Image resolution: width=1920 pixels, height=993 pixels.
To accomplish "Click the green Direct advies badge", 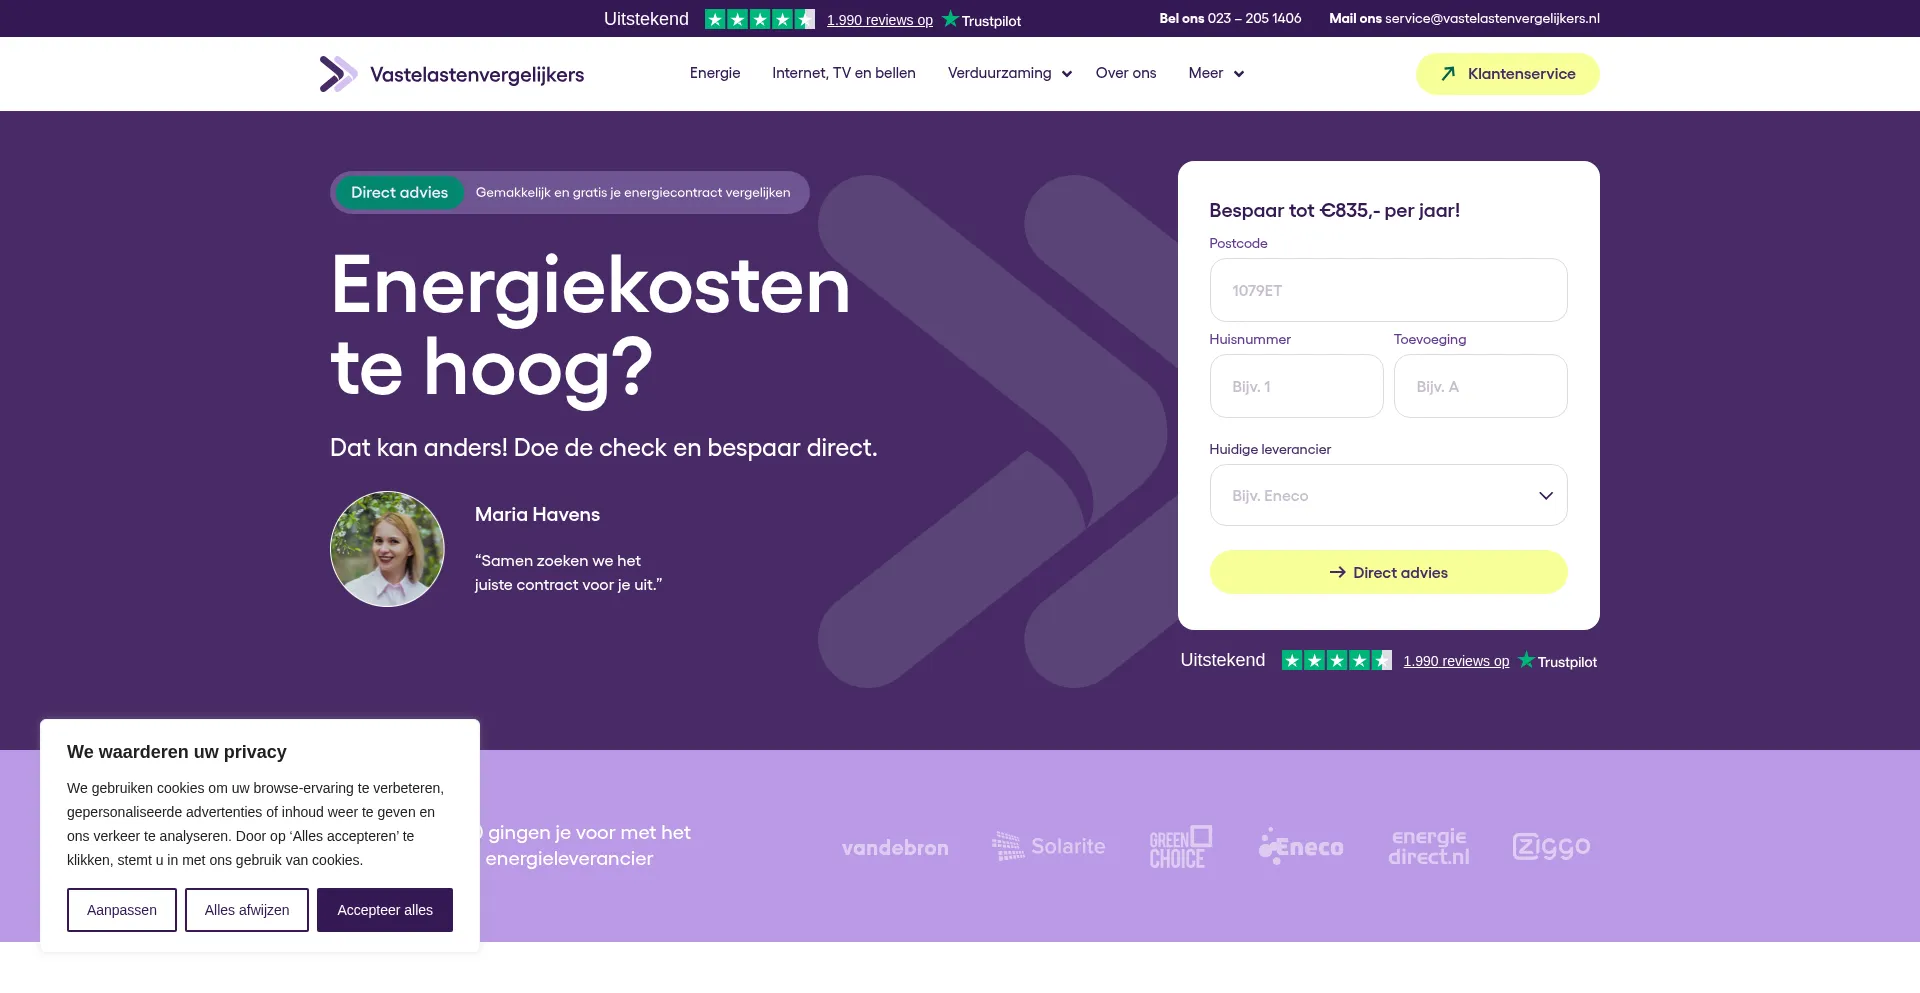I will [x=399, y=192].
